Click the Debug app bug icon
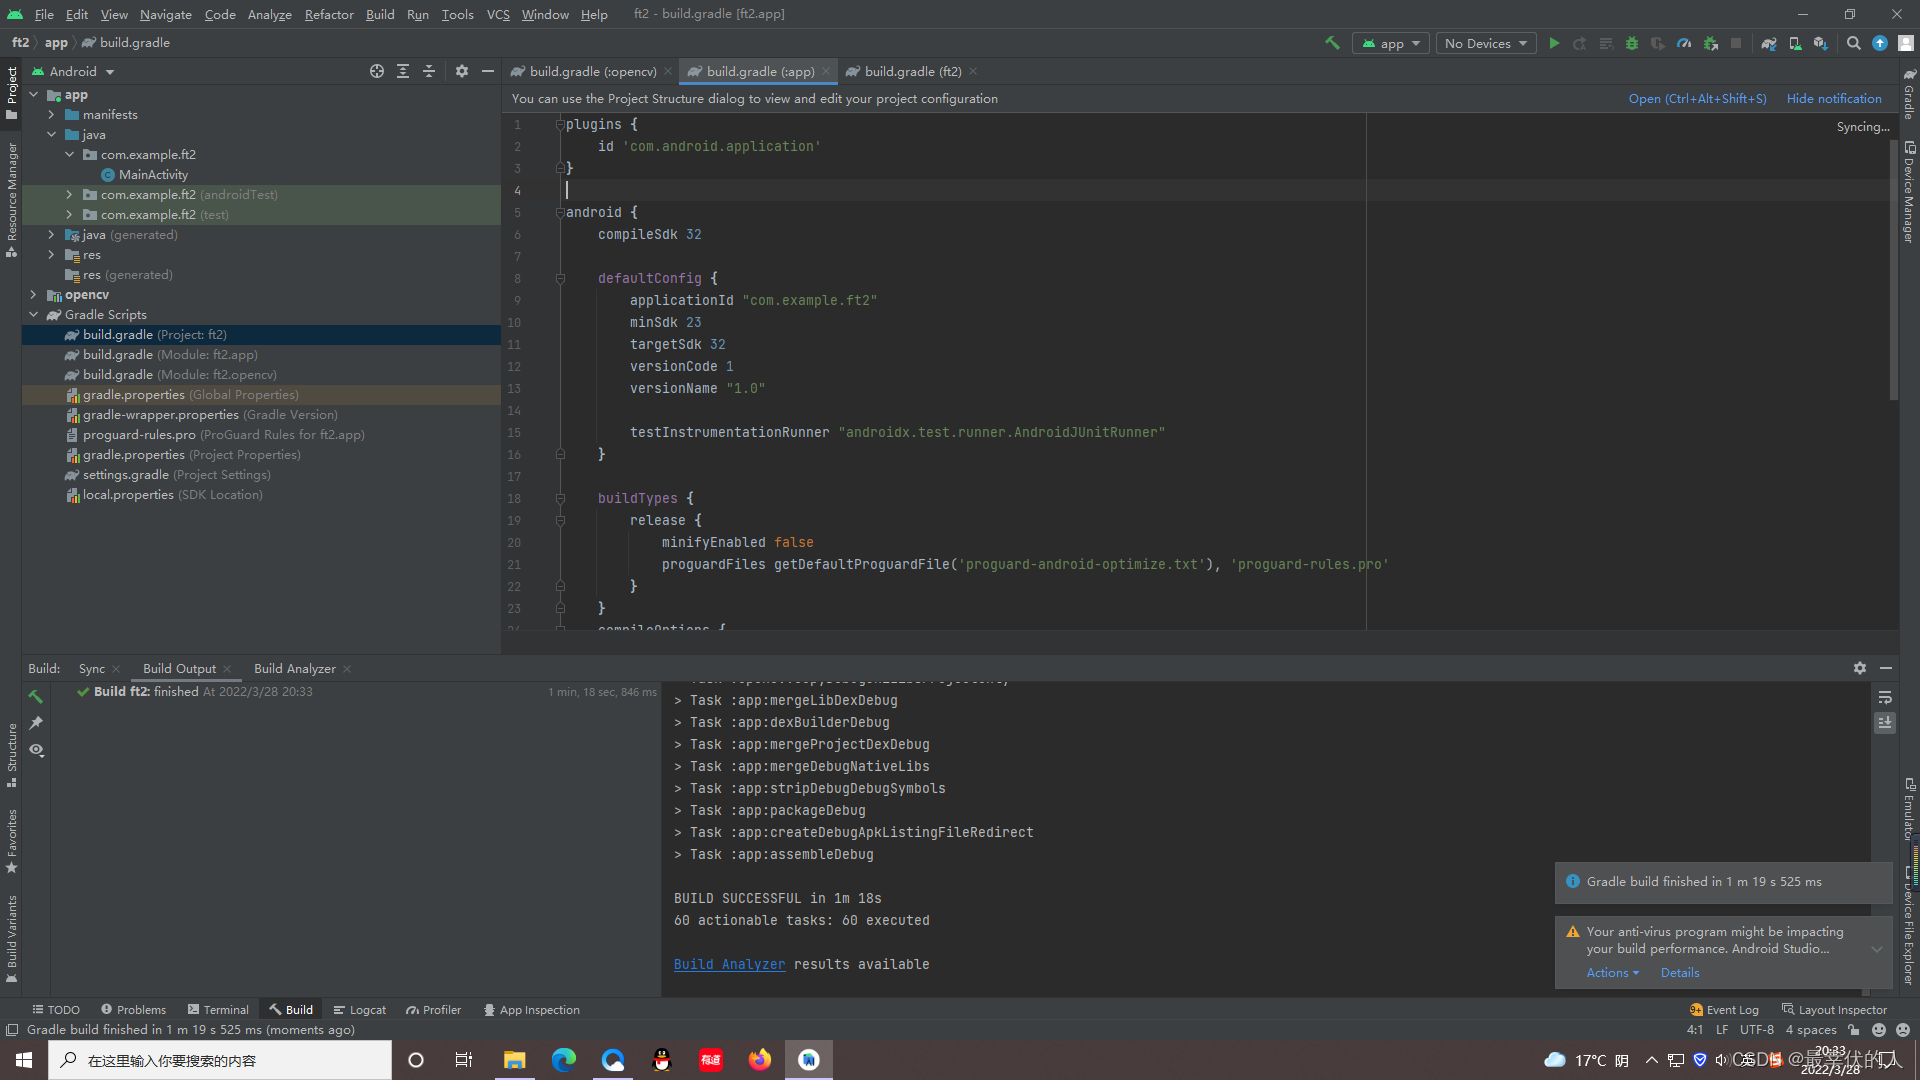Viewport: 1920px width, 1080px height. tap(1632, 43)
